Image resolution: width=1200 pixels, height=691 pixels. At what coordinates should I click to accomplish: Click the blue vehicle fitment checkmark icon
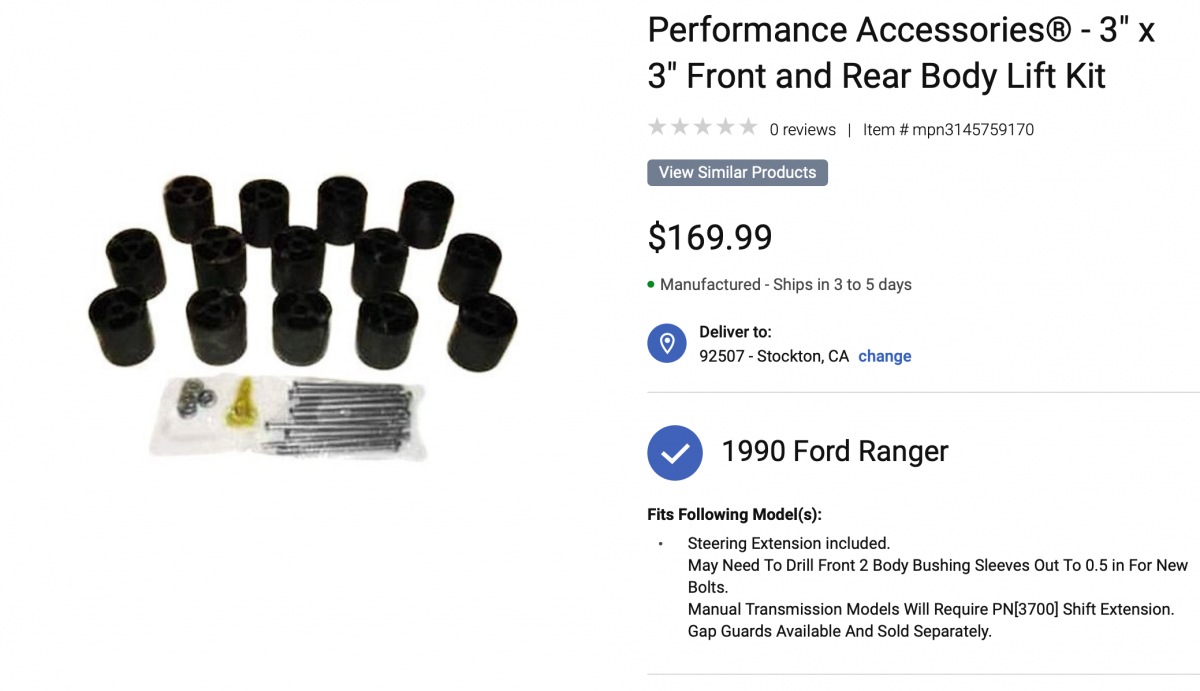676,453
